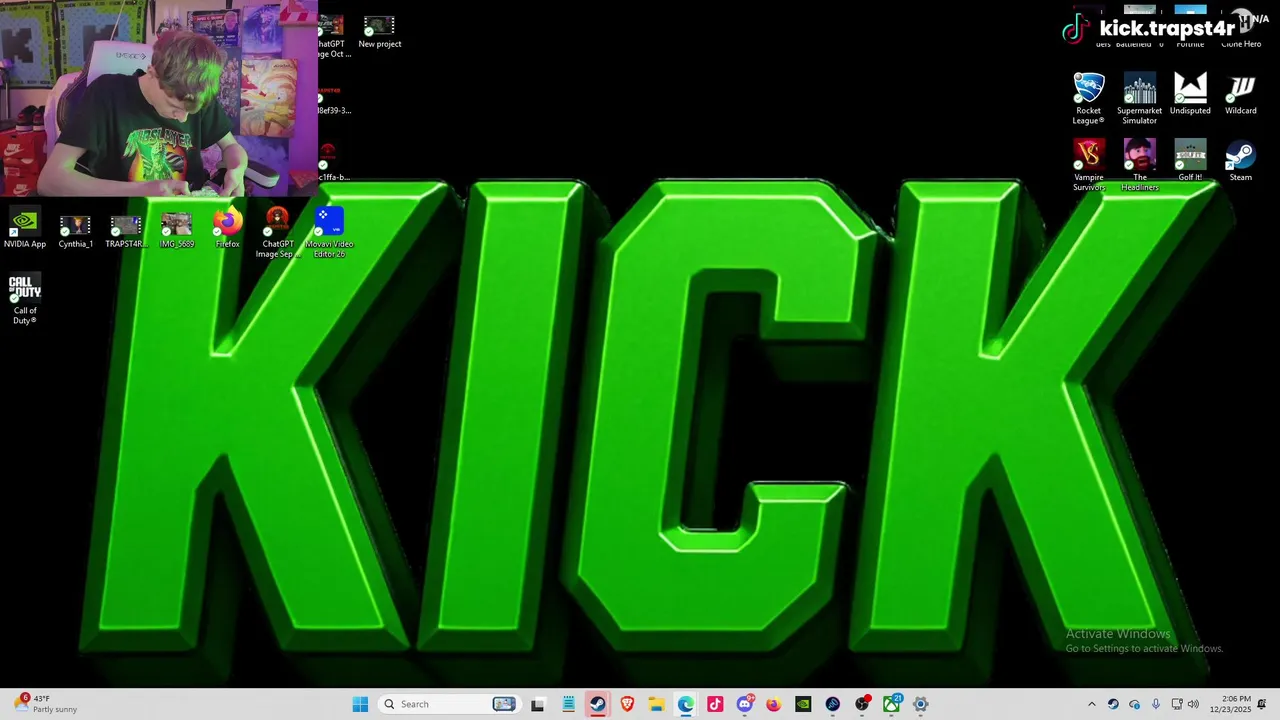Launch the Undisputed desktop shortcut
The image size is (1280, 720).
pyautogui.click(x=1190, y=94)
